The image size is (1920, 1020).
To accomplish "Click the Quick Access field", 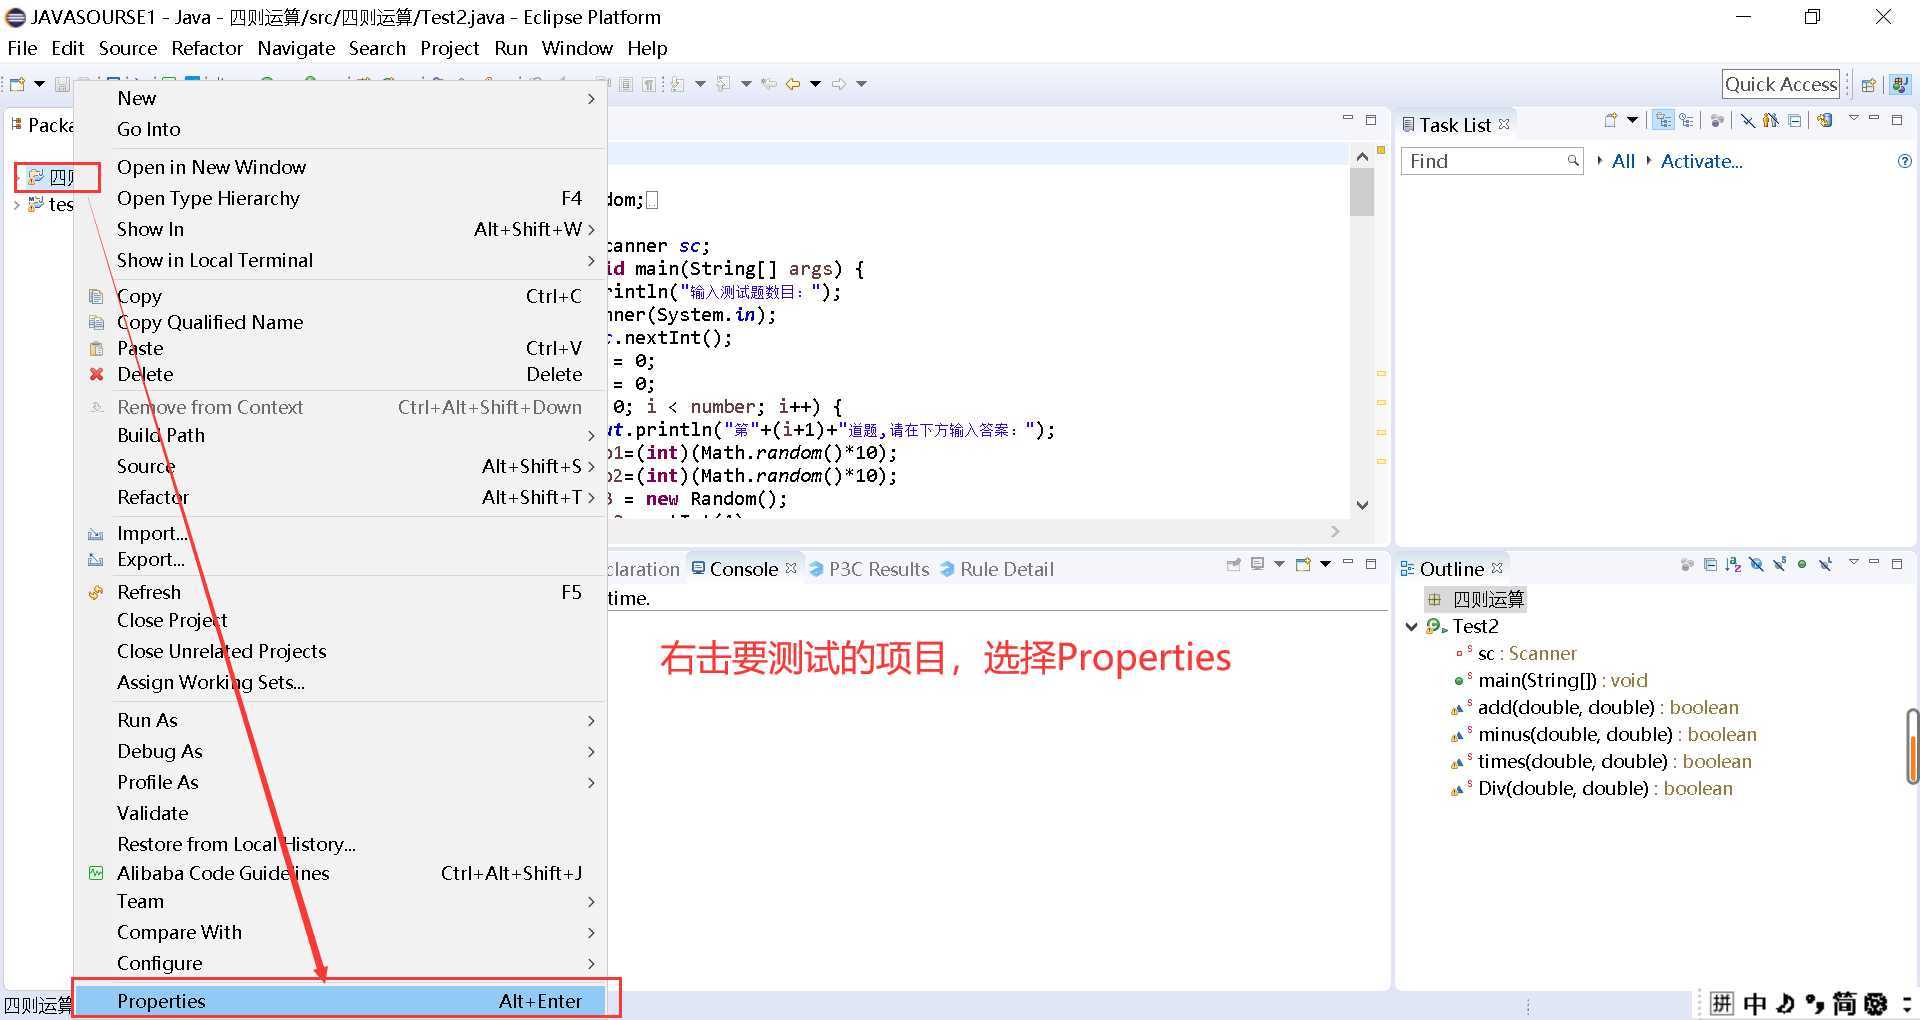I will pyautogui.click(x=1780, y=84).
